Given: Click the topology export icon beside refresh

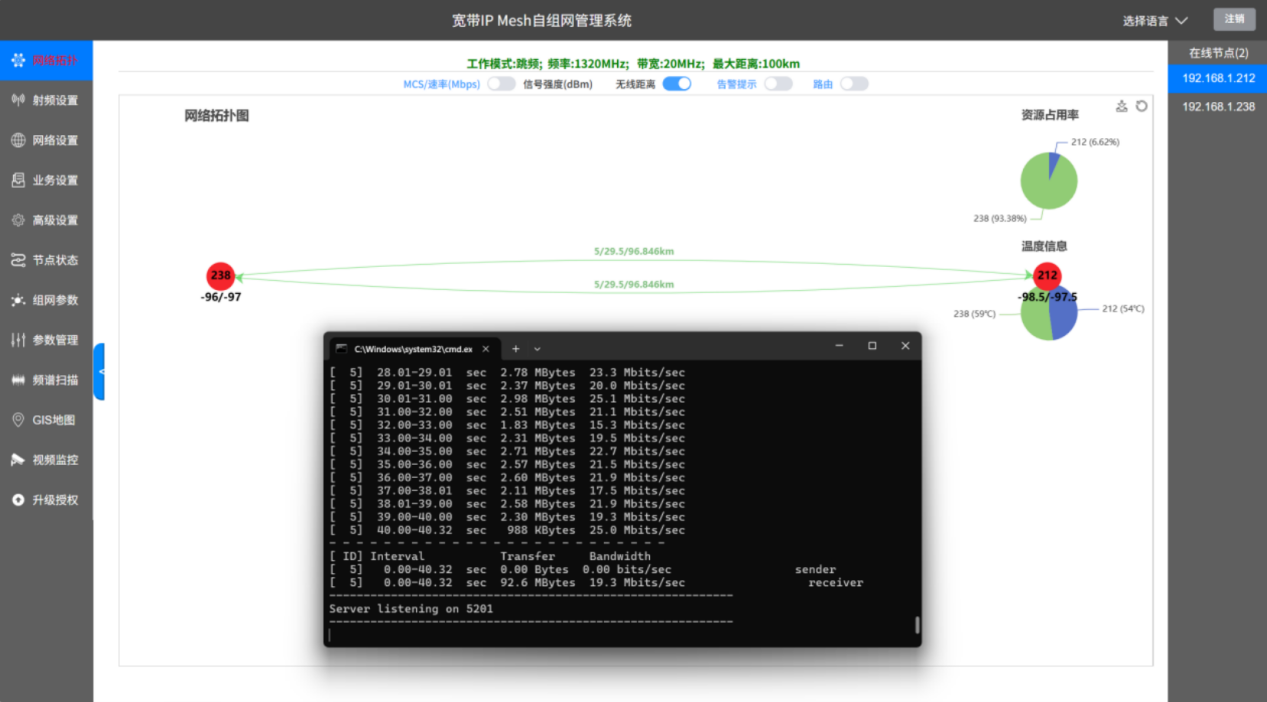Looking at the screenshot, I should (x=1122, y=106).
